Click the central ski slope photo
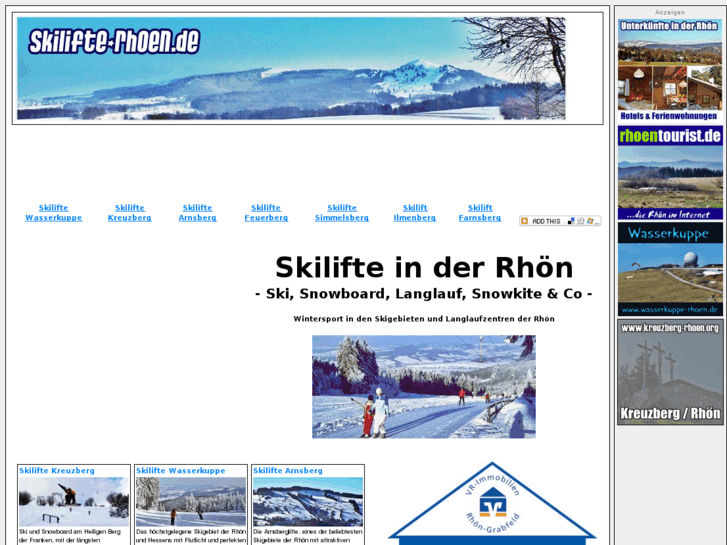Viewport: 727px width, 545px height. (x=424, y=387)
